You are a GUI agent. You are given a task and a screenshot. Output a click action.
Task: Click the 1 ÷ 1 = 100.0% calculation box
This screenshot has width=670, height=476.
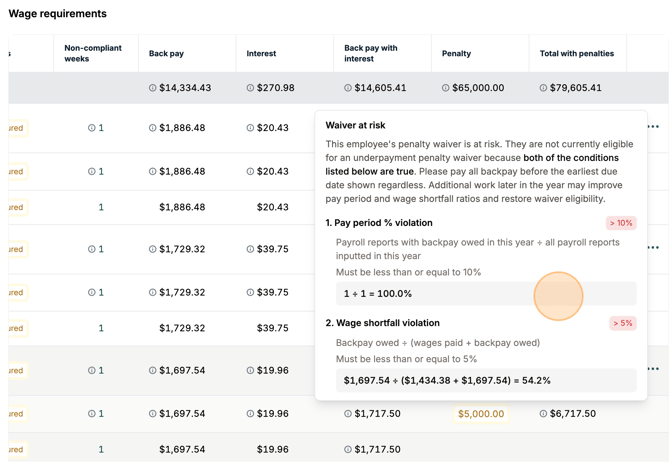coord(486,294)
